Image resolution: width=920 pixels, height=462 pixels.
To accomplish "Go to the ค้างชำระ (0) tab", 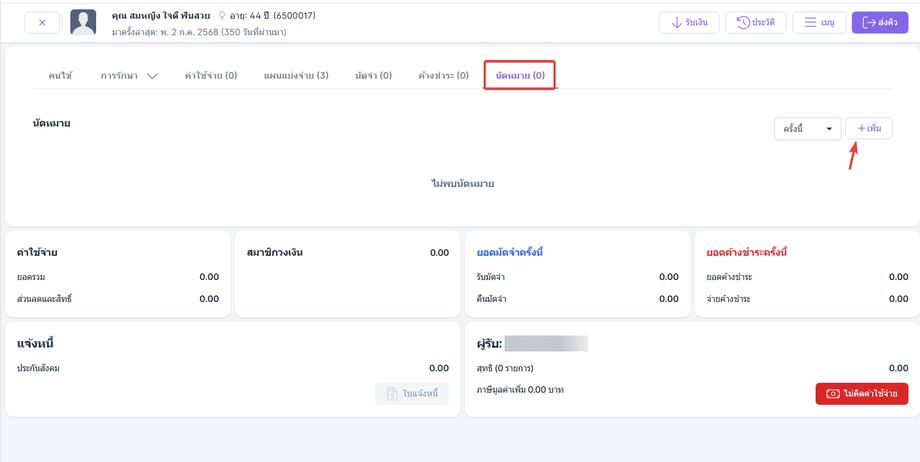I will pyautogui.click(x=444, y=76).
